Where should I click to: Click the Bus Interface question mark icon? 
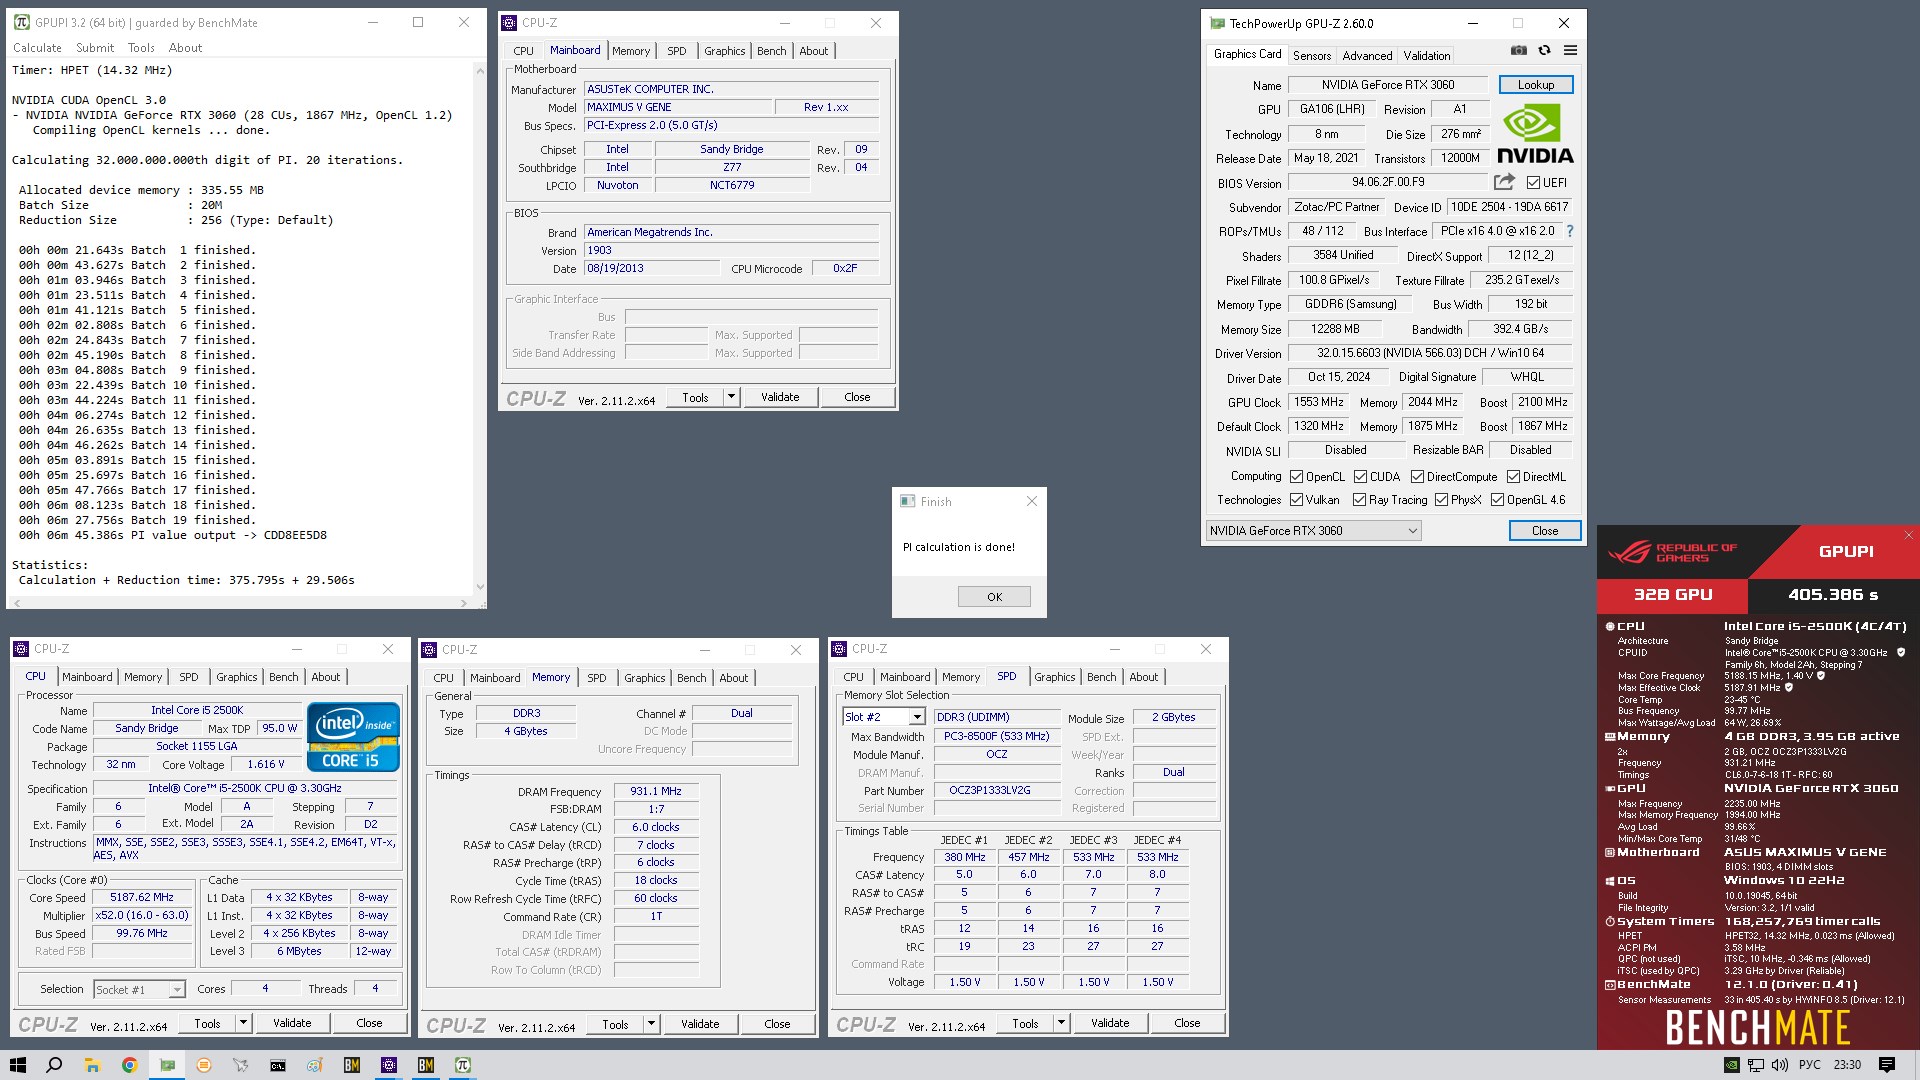pos(1569,231)
